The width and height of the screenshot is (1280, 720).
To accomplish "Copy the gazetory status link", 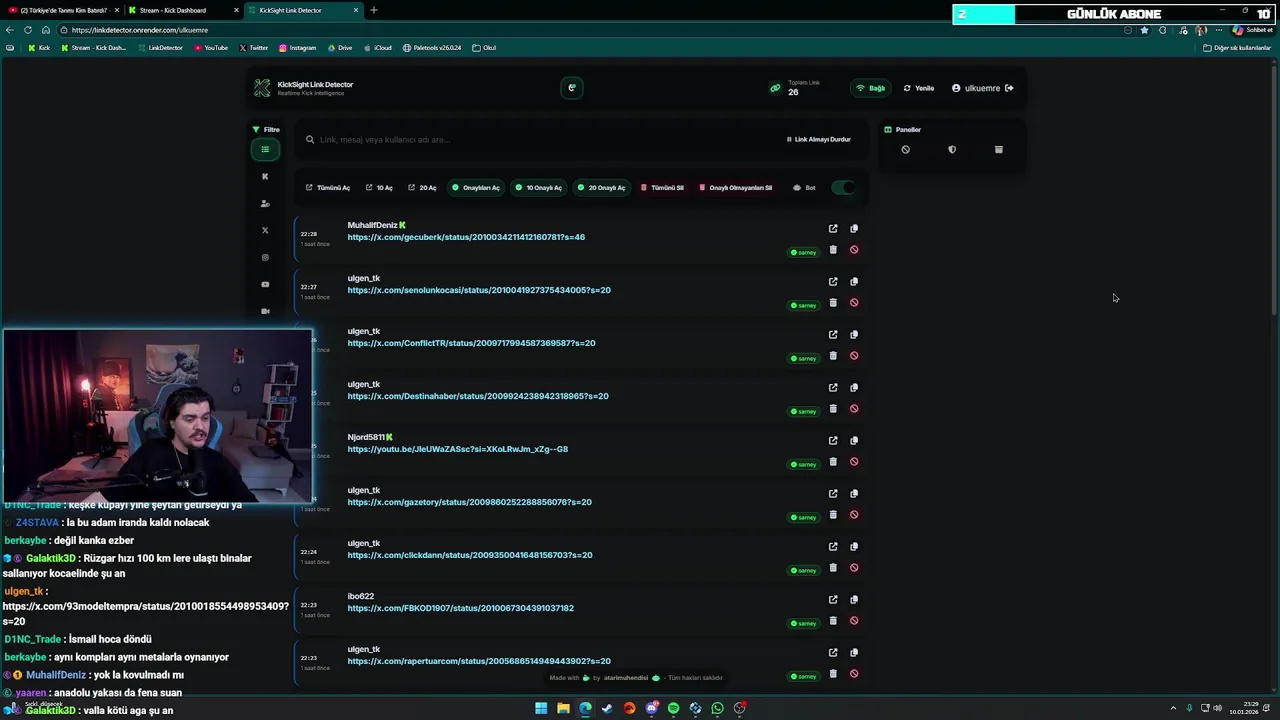I will (854, 494).
